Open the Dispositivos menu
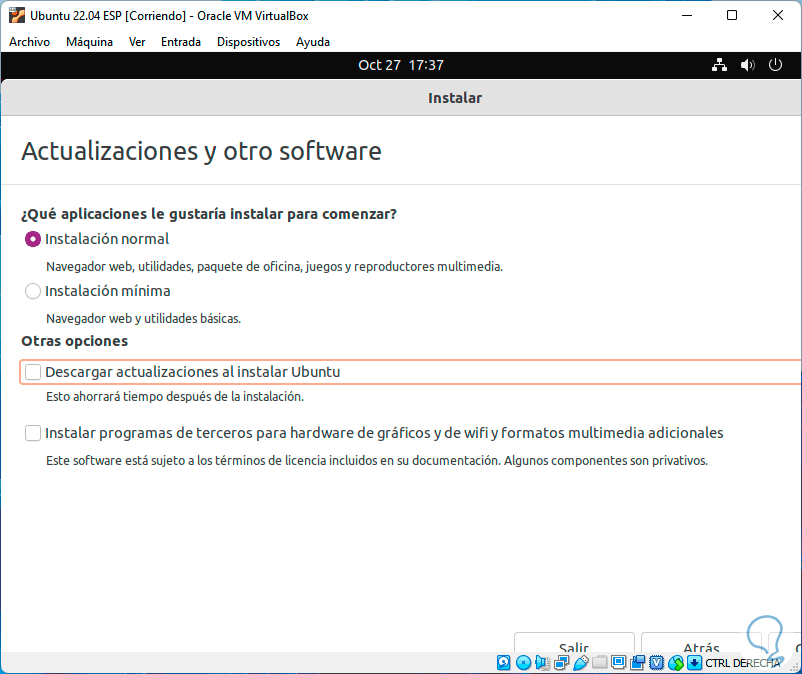Image resolution: width=802 pixels, height=674 pixels. [249, 42]
